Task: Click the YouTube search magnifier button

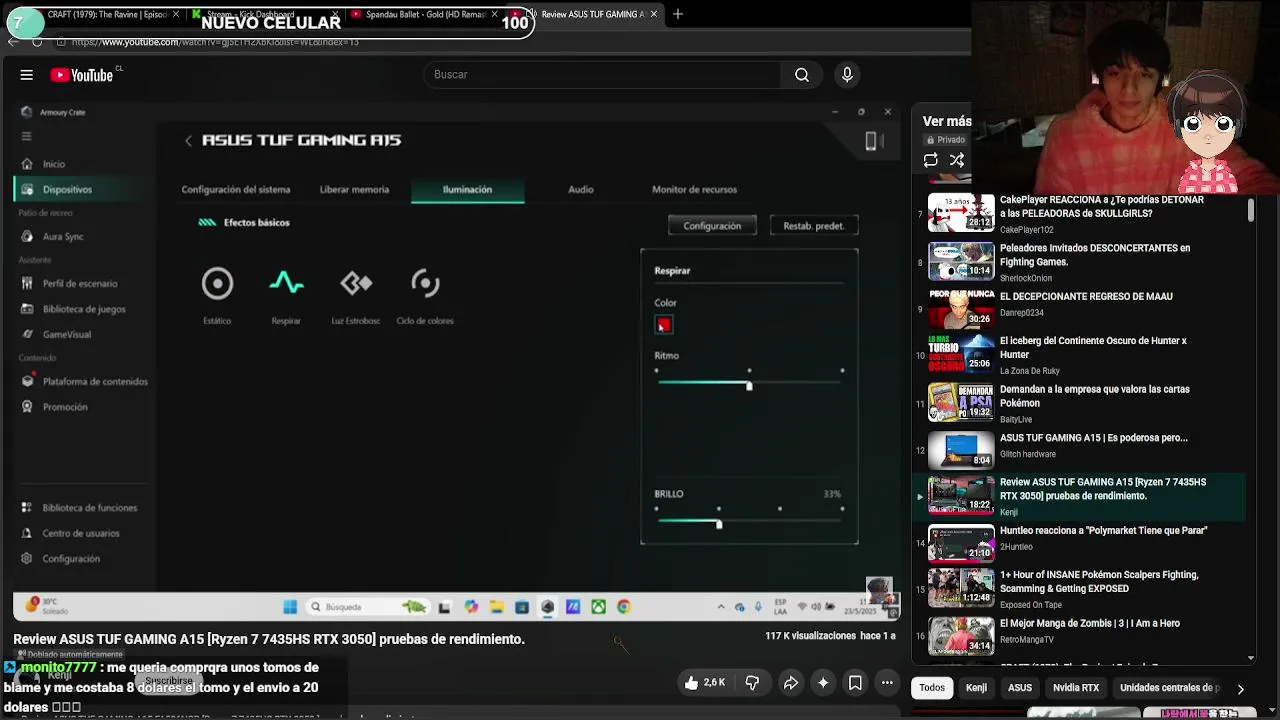Action: coord(802,75)
